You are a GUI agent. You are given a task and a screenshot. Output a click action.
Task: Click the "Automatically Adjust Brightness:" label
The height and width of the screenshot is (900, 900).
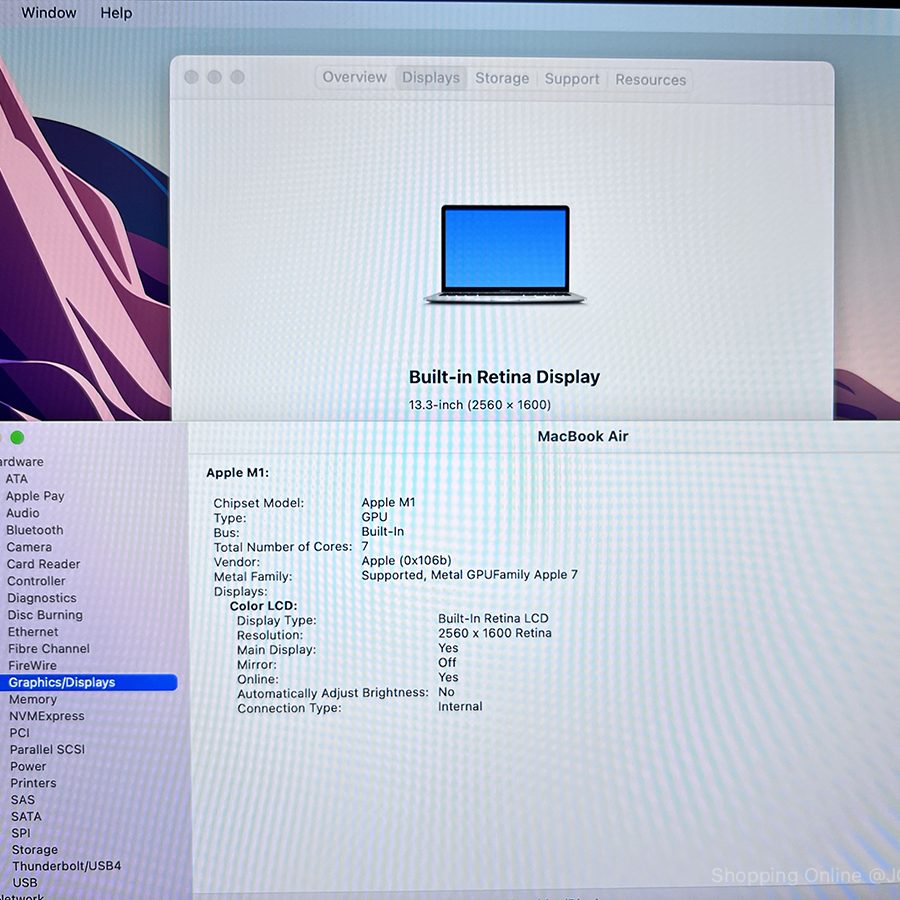coord(333,693)
